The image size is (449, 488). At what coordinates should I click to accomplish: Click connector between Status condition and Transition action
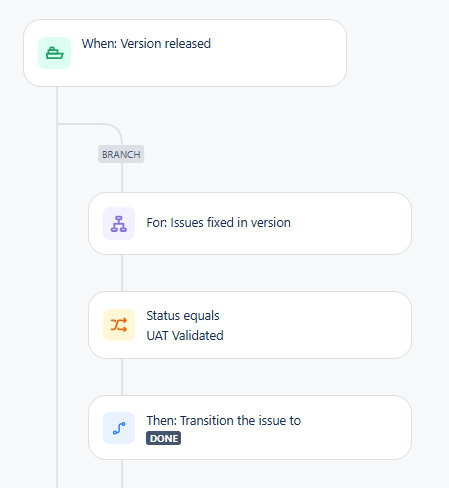click(x=122, y=377)
